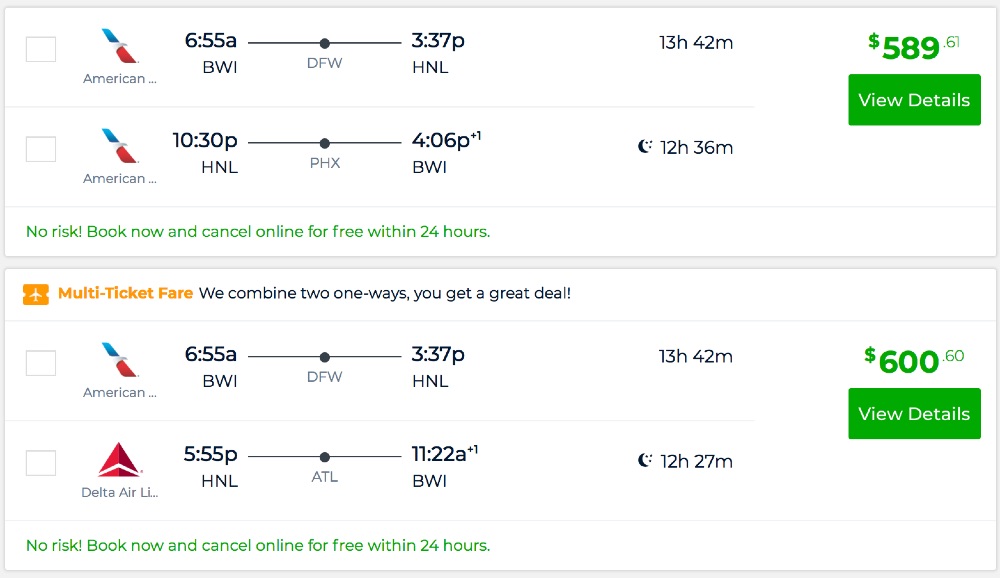Click the DFW layover dot on $589 flight
1000x578 pixels.
click(x=324, y=43)
